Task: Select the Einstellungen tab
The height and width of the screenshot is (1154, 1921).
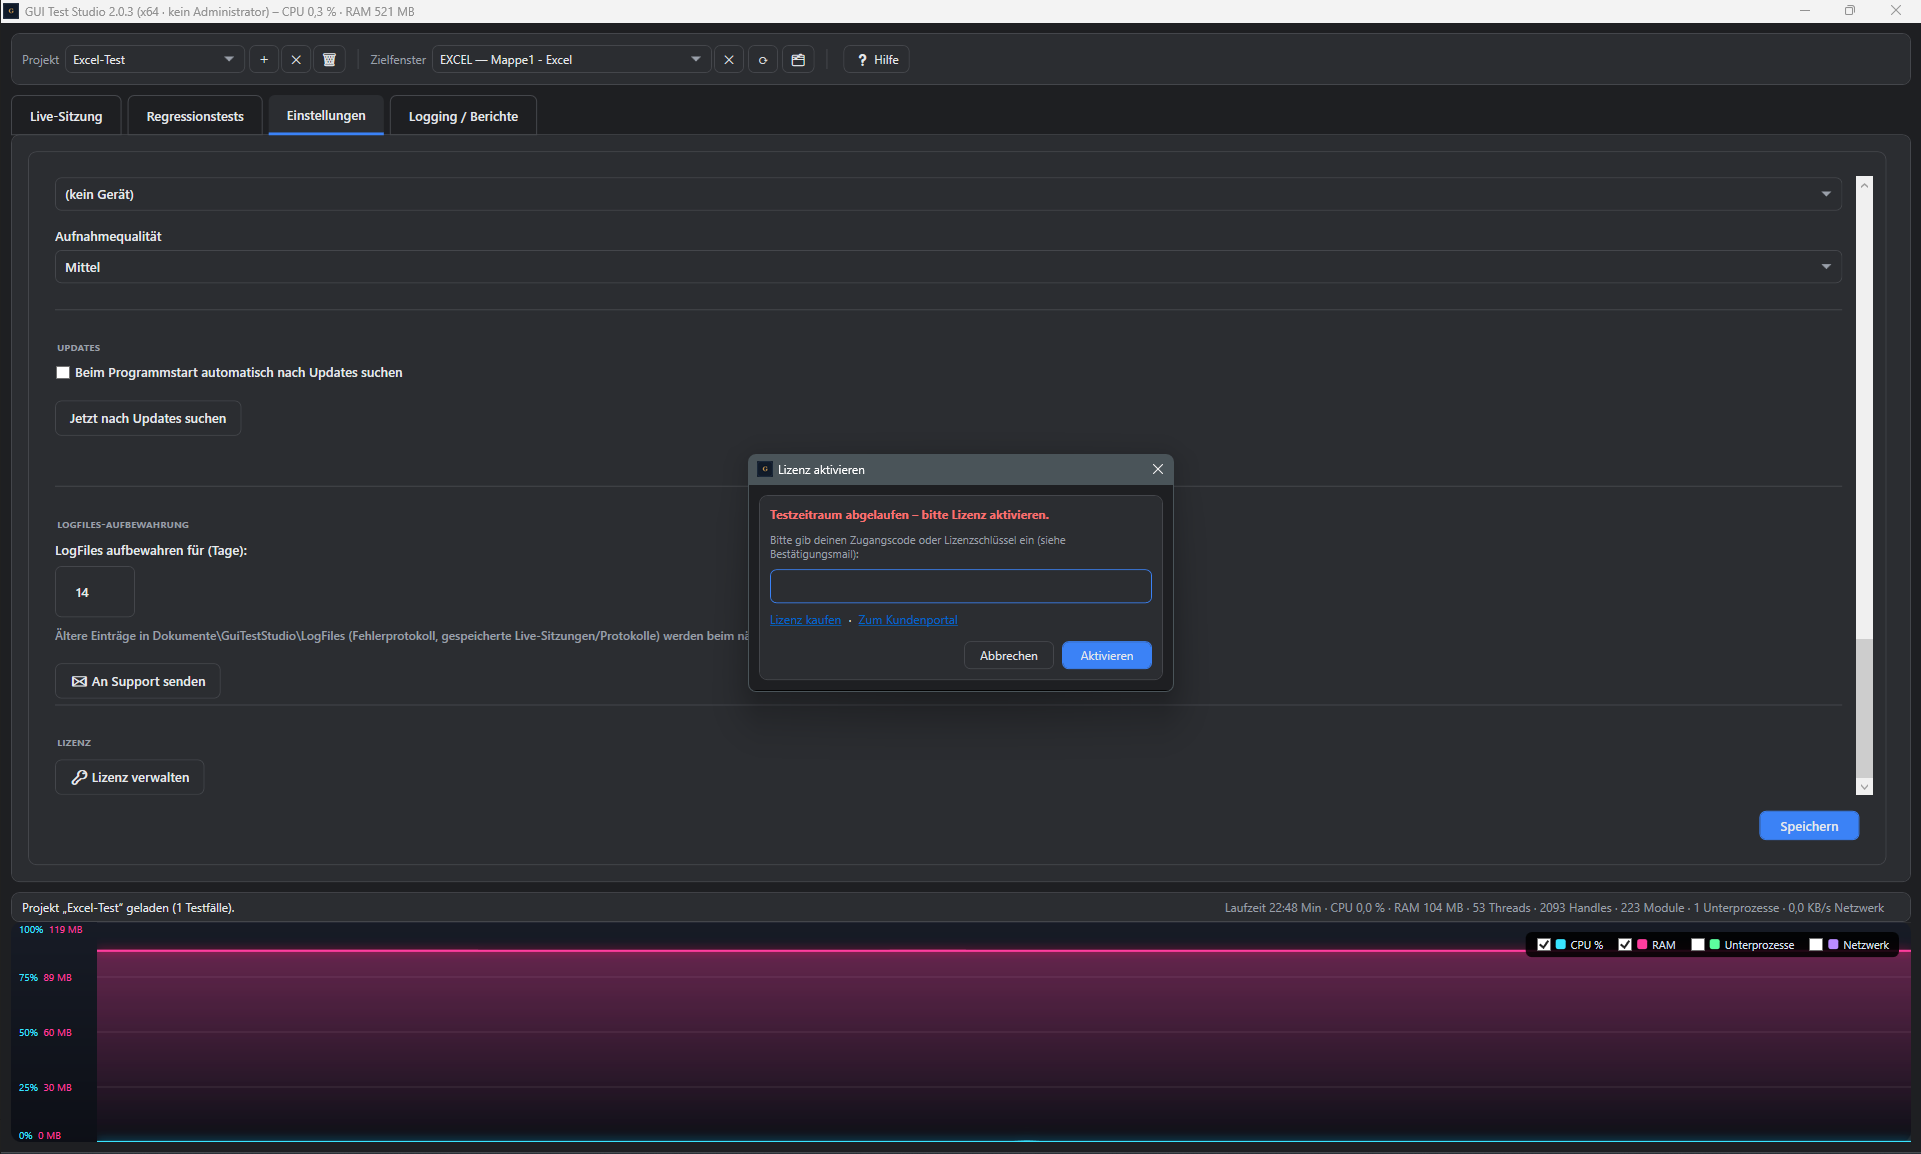Action: tap(326, 116)
